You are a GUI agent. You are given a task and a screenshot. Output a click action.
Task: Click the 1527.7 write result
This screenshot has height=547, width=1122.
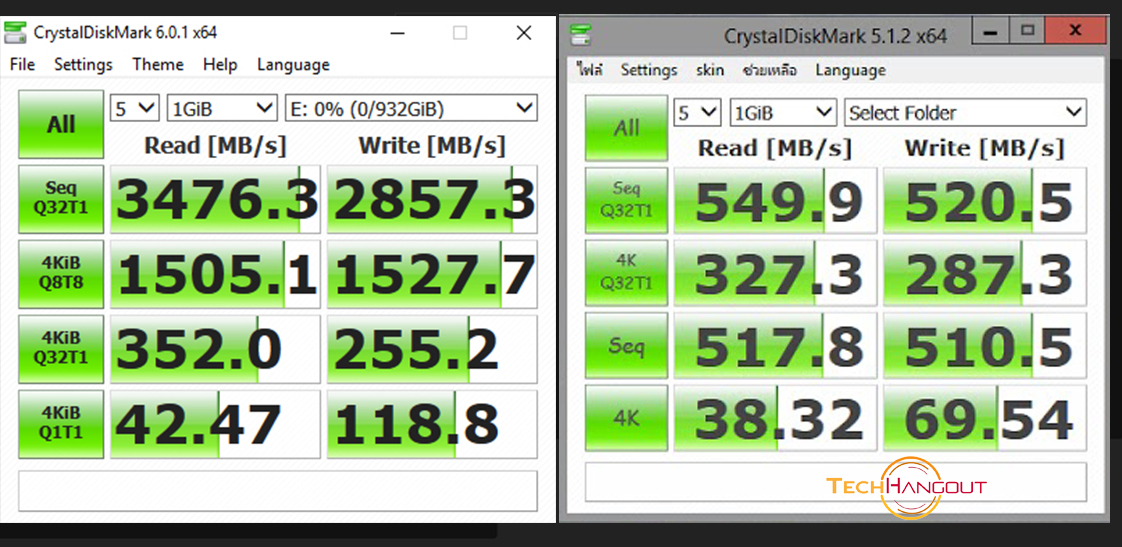(x=432, y=274)
